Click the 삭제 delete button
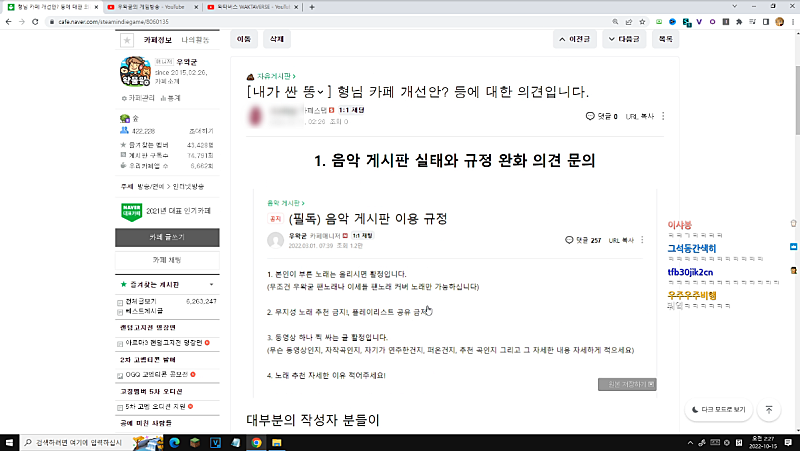800x451 pixels. coord(277,39)
